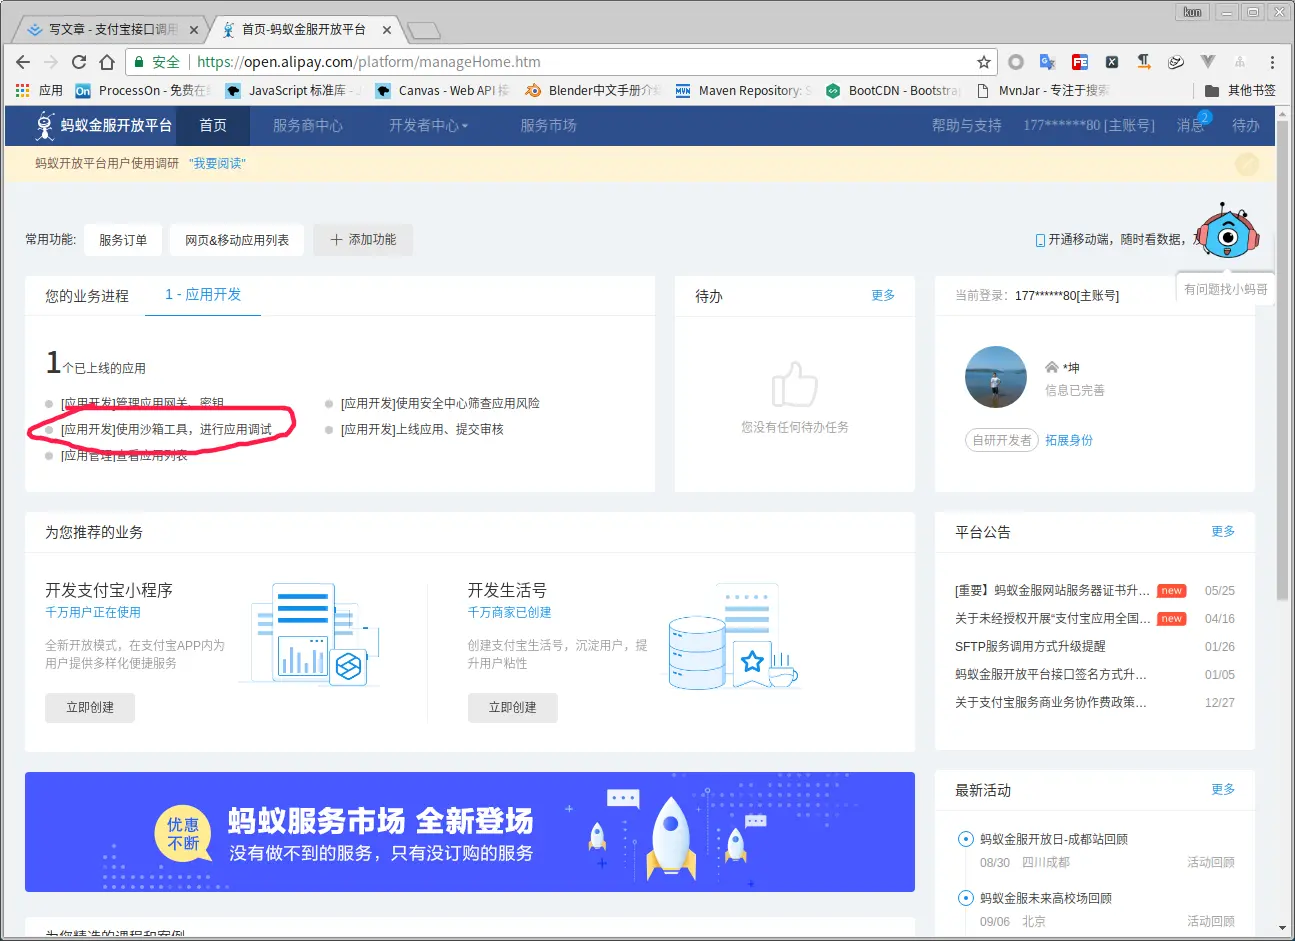1295x941 pixels.
Task: Open 服务市场 in the navigation bar
Action: (548, 125)
